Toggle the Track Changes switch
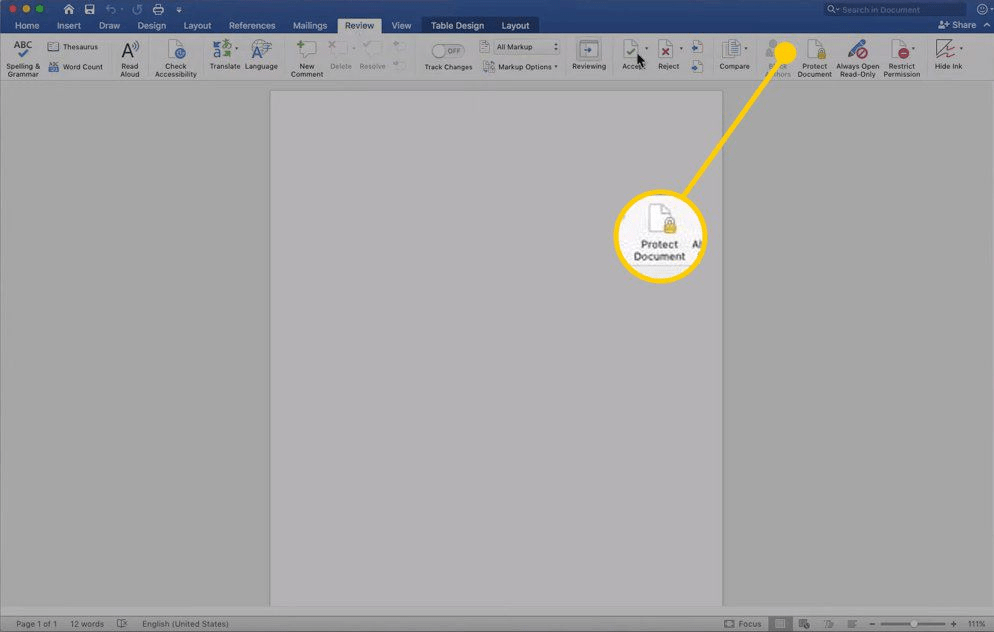The width and height of the screenshot is (994, 632). [447, 51]
